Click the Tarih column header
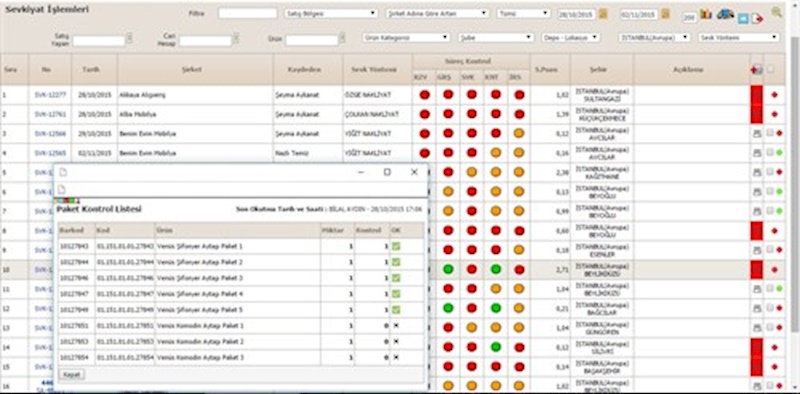This screenshot has height=394, width=800. coord(94,69)
